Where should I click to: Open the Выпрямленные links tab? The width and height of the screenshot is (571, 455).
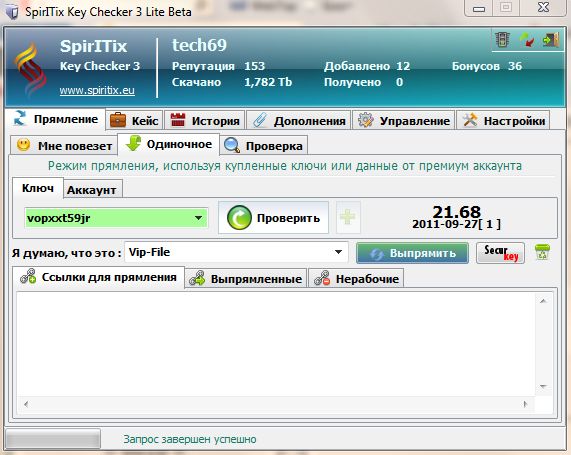tap(246, 279)
